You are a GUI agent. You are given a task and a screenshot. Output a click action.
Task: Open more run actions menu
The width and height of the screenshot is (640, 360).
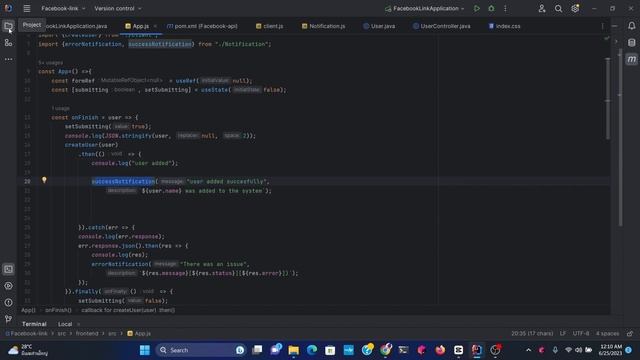point(505,9)
